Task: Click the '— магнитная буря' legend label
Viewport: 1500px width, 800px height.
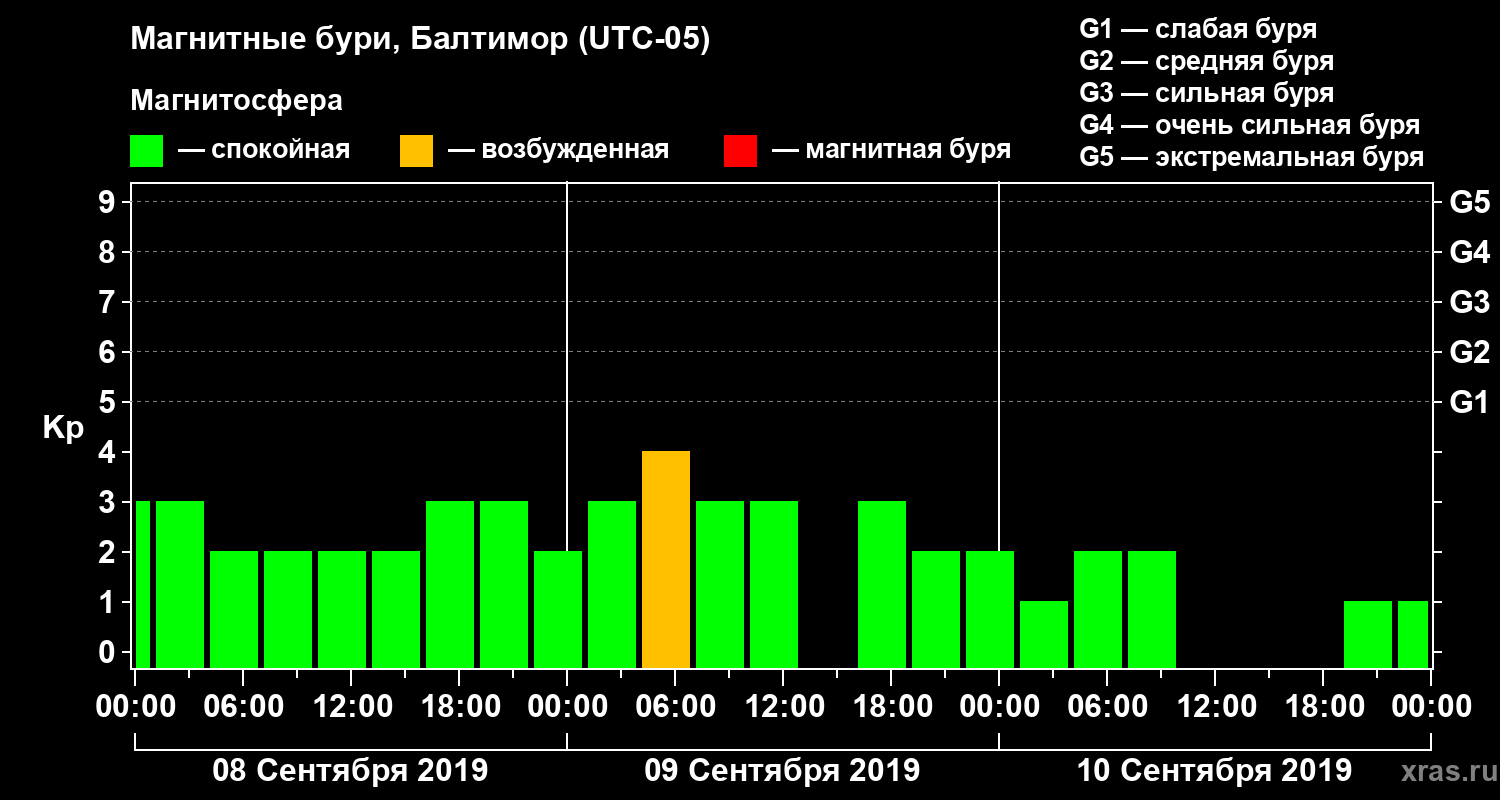Action: [x=891, y=150]
